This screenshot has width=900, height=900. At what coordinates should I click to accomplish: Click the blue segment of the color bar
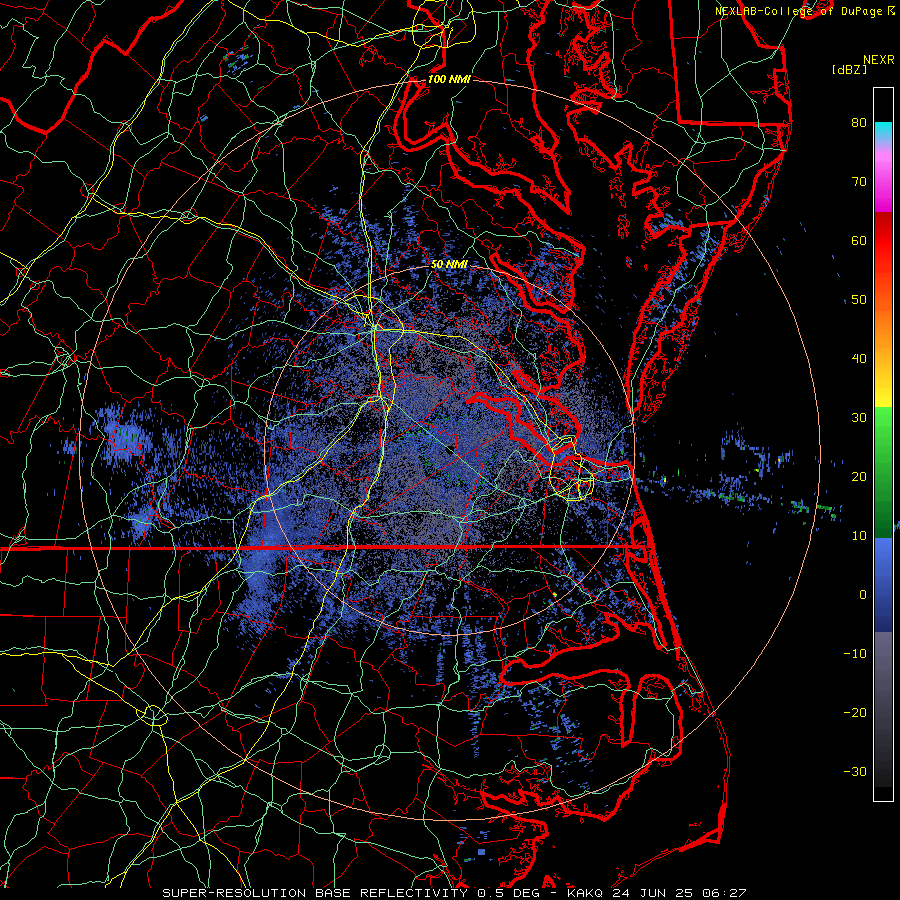(883, 584)
